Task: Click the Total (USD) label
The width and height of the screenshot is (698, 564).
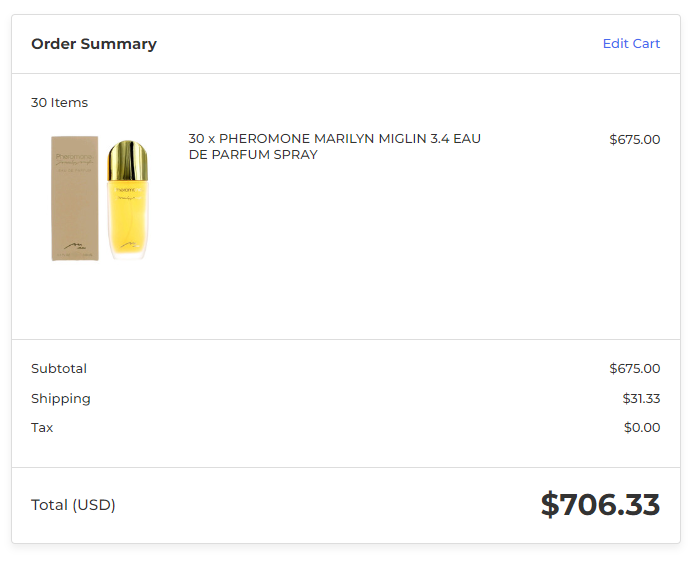Action: (73, 505)
